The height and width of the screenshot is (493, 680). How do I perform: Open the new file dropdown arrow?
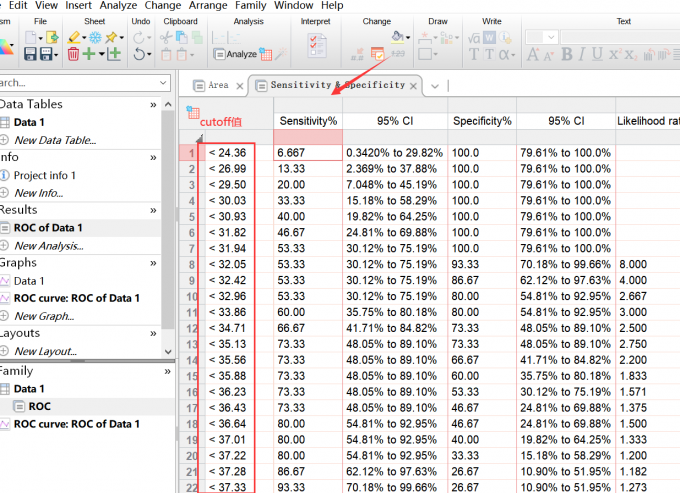(x=40, y=38)
